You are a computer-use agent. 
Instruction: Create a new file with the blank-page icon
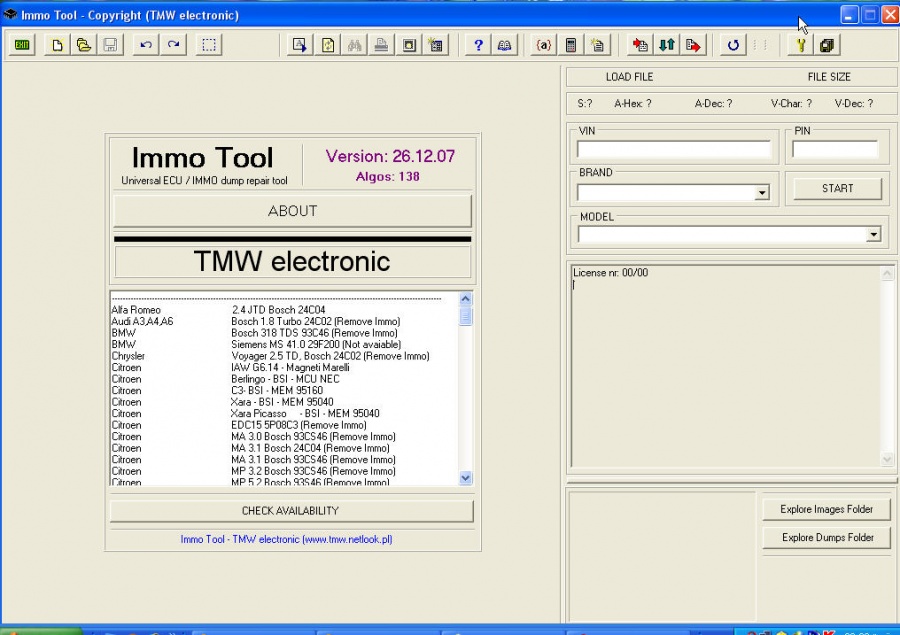pos(57,45)
